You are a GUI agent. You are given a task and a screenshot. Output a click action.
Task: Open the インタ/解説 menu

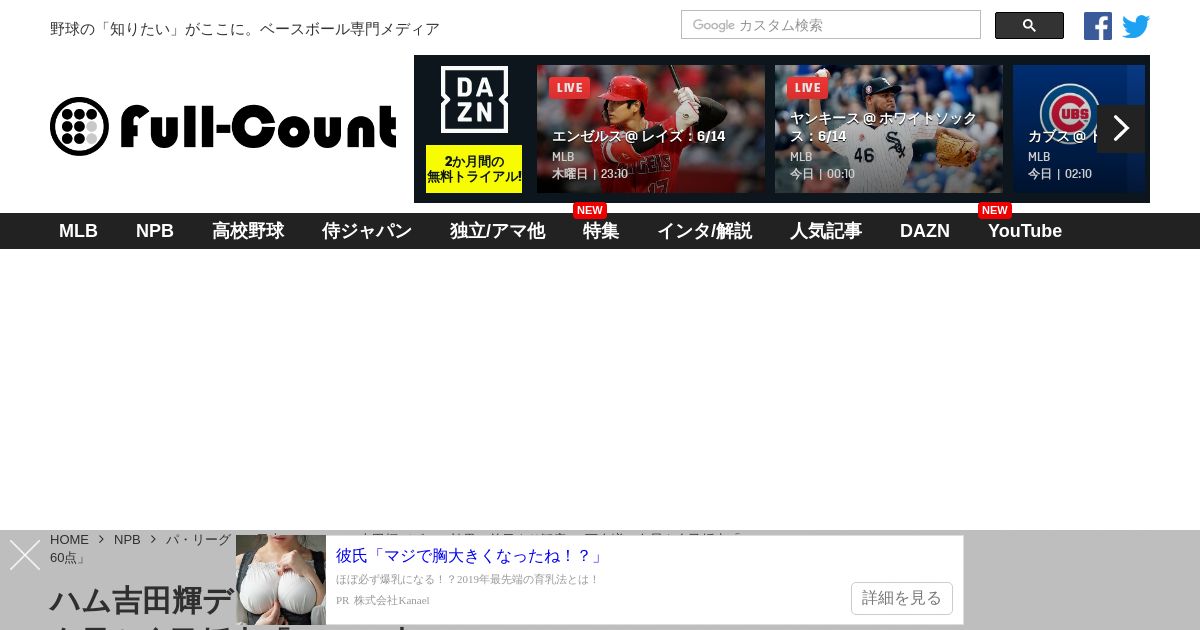tap(704, 231)
